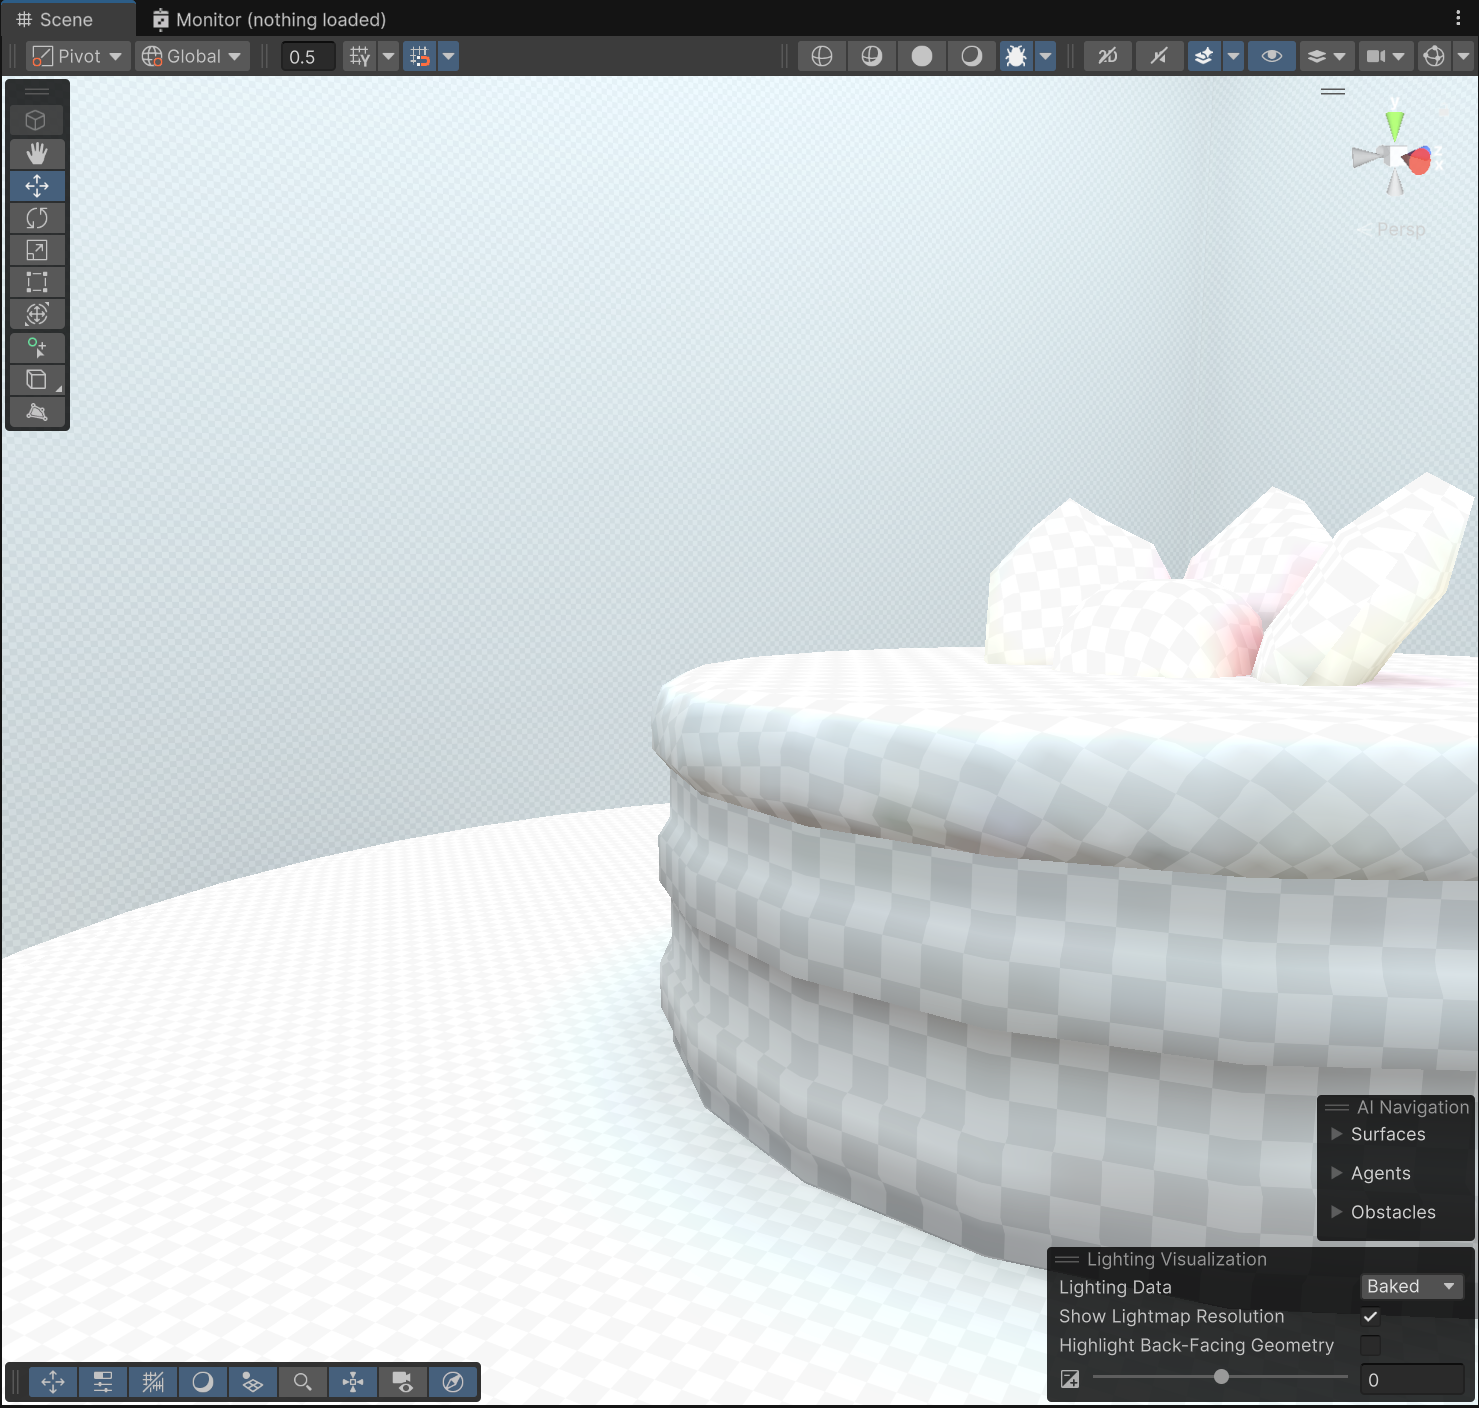Click the bottom overlay tile grid with dot icon
The width and height of the screenshot is (1479, 1408).
pos(253,1382)
